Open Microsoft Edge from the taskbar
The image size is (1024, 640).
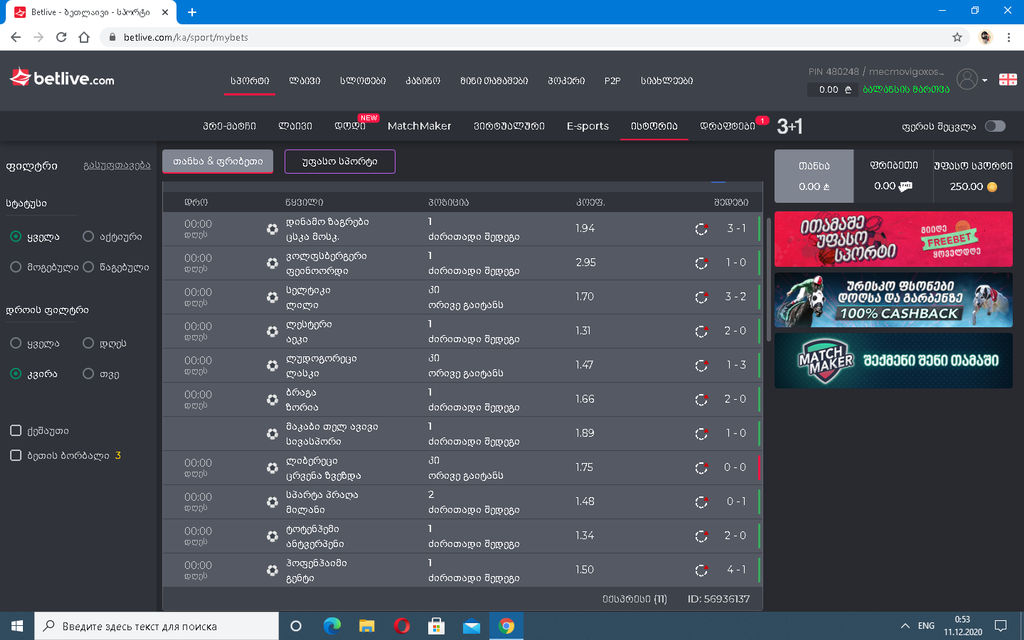click(332, 626)
